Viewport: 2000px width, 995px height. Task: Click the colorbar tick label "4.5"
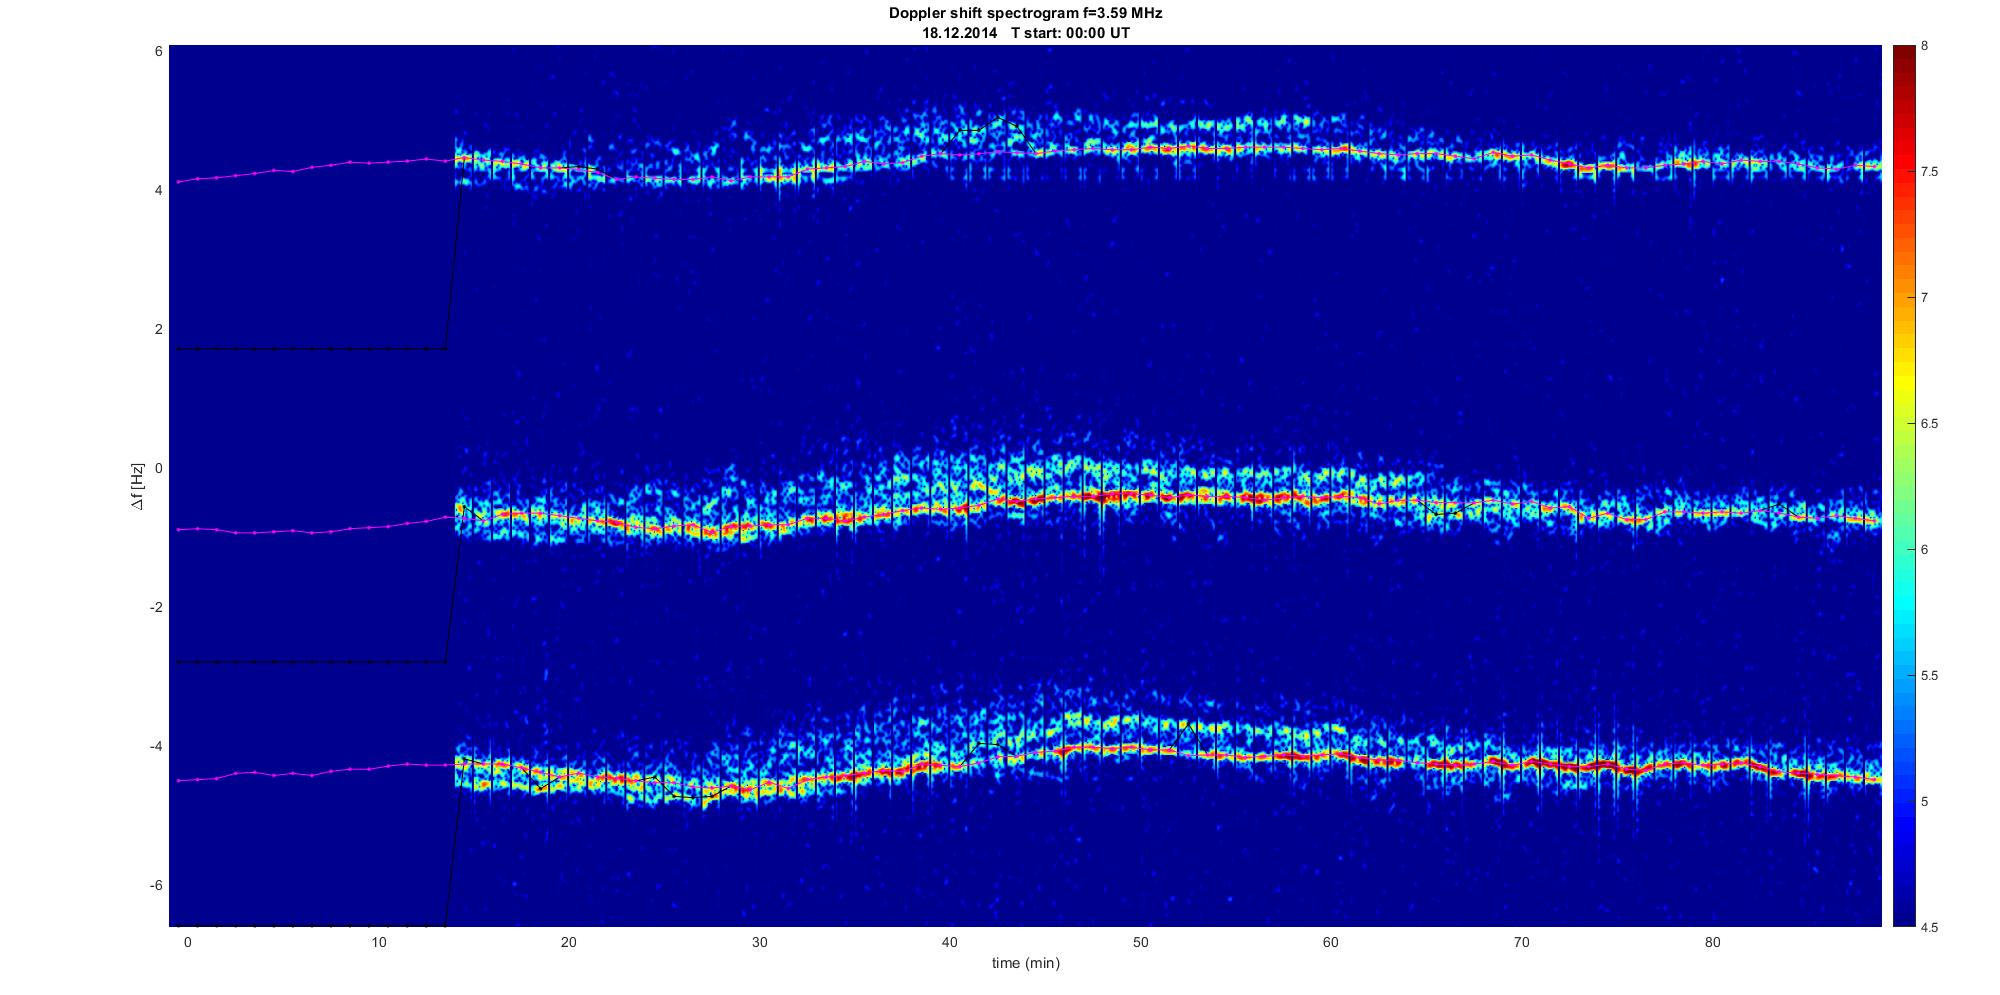1929,927
